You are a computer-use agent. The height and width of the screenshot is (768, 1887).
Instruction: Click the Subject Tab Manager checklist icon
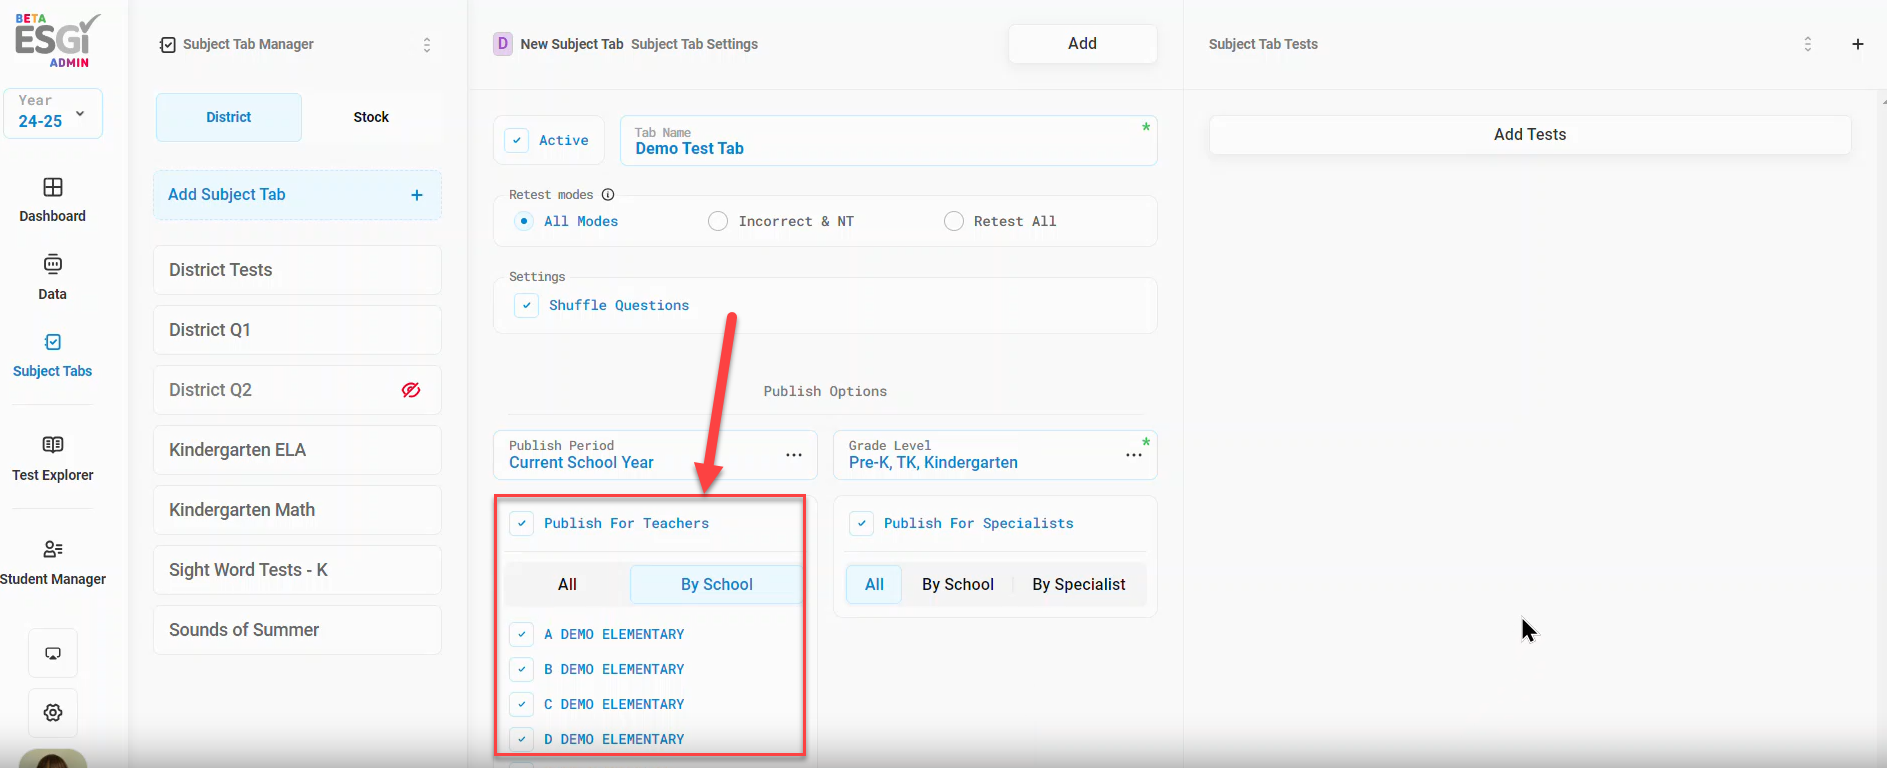tap(168, 45)
